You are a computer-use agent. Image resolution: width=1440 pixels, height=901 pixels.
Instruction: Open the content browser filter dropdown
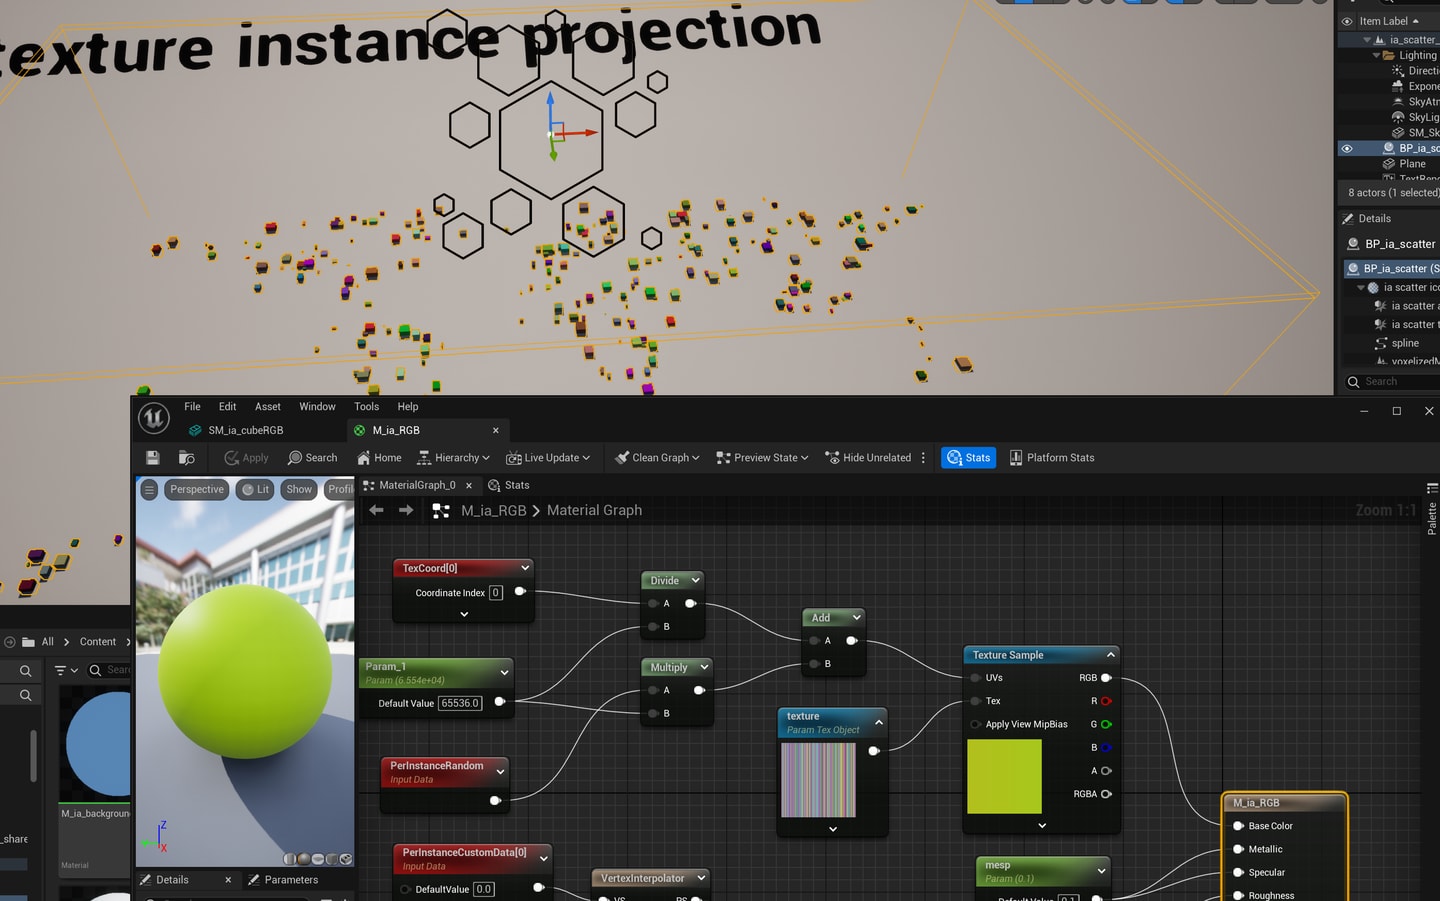click(66, 670)
